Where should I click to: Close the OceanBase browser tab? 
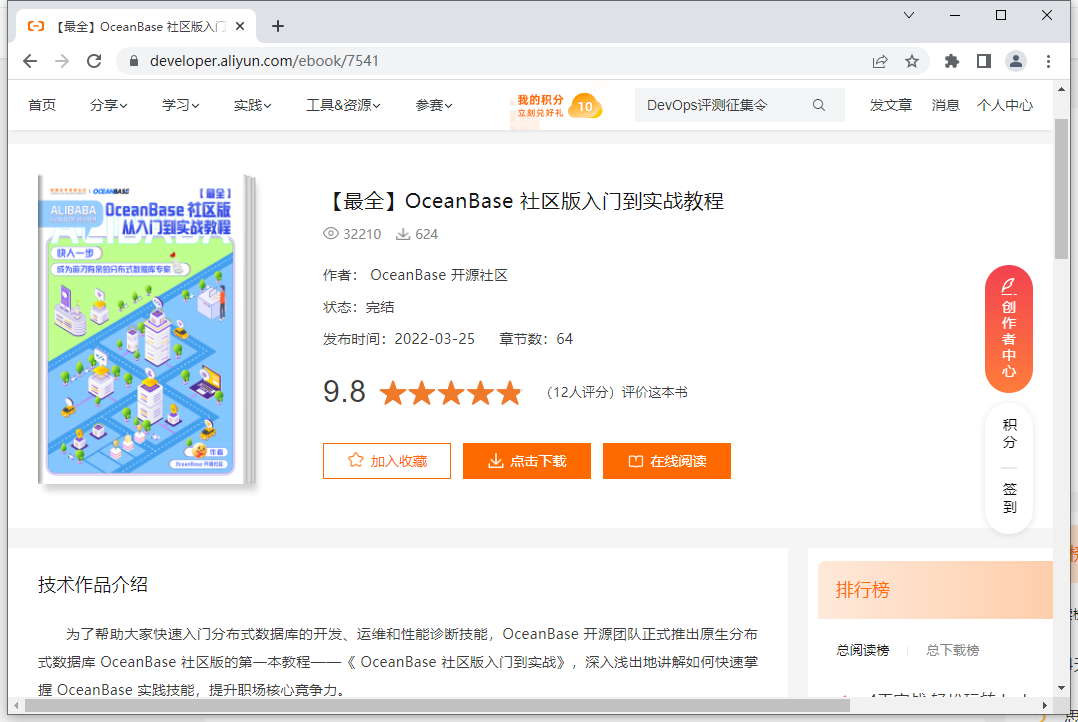tap(240, 26)
